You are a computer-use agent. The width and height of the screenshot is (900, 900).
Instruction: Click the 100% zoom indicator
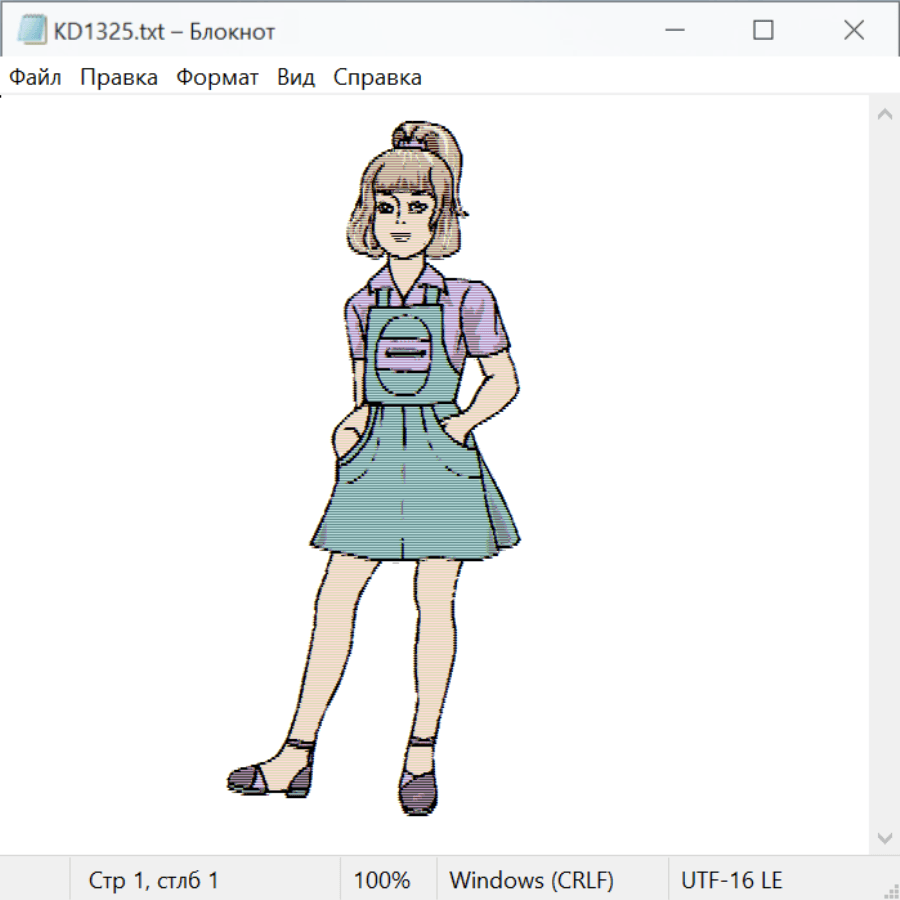click(382, 880)
